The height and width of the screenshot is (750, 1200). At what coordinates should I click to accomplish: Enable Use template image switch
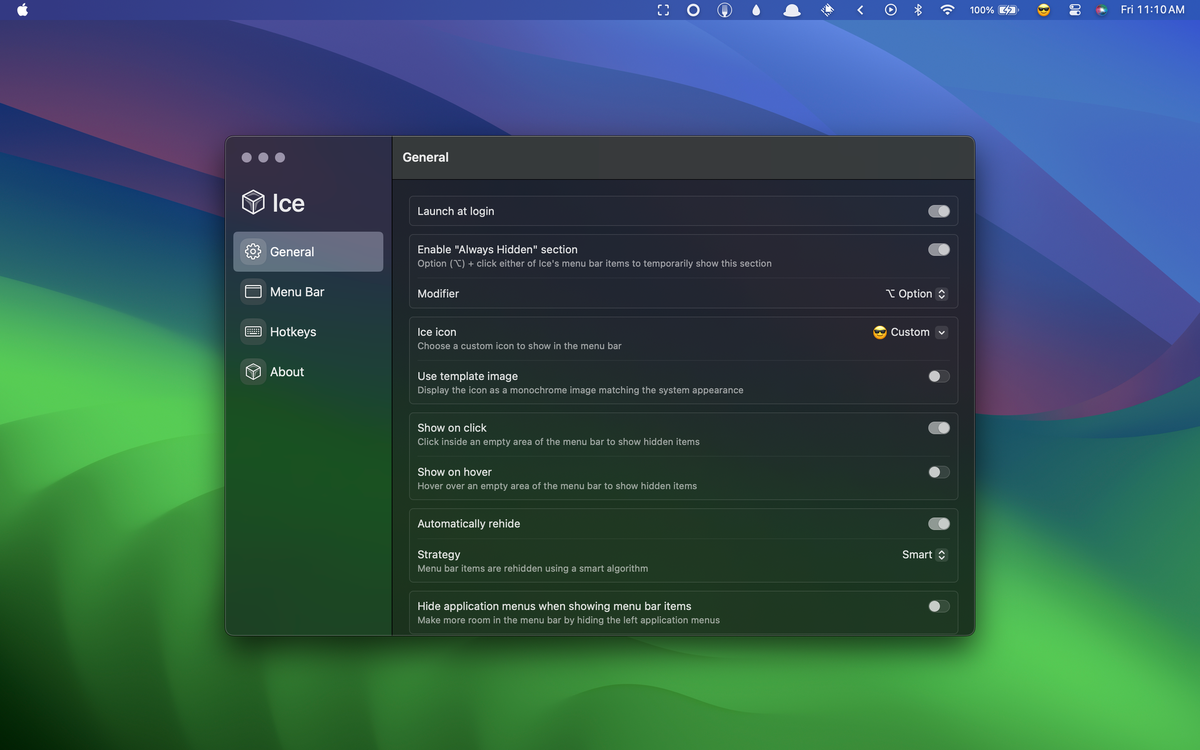point(939,376)
